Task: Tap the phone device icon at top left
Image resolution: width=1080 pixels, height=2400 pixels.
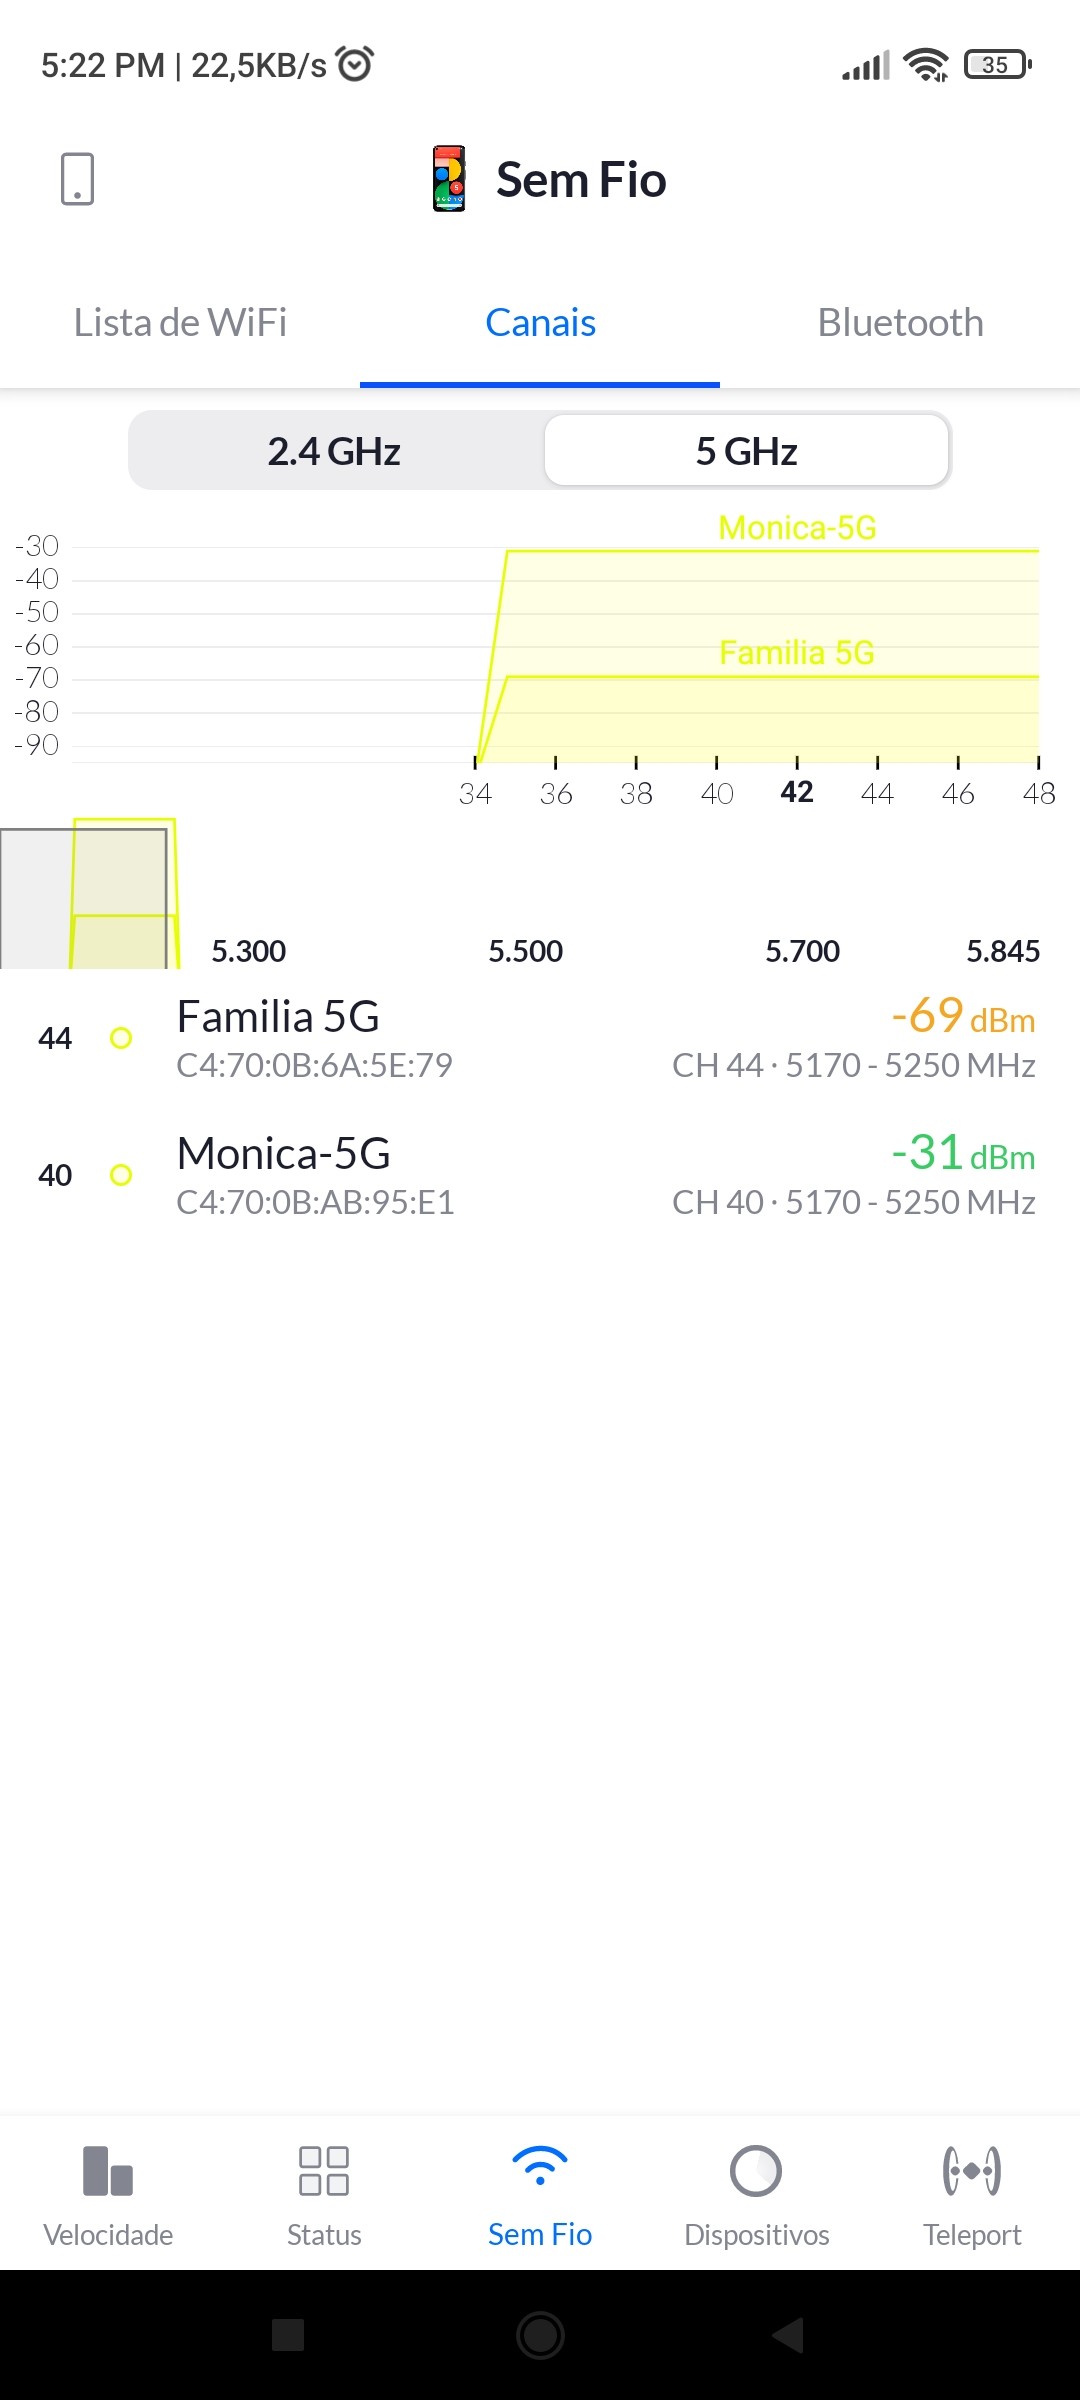Action: pos(77,179)
